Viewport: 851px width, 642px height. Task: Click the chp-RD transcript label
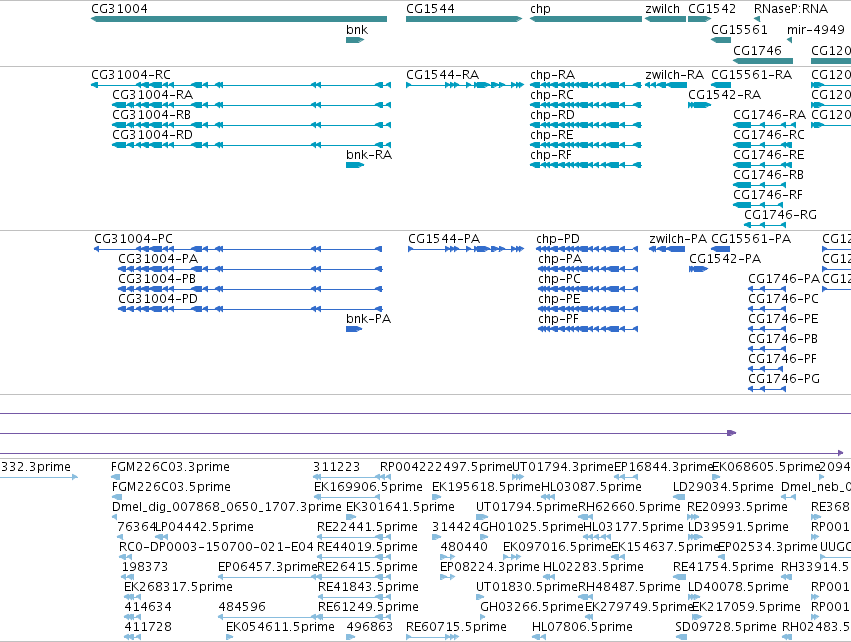pyautogui.click(x=552, y=115)
